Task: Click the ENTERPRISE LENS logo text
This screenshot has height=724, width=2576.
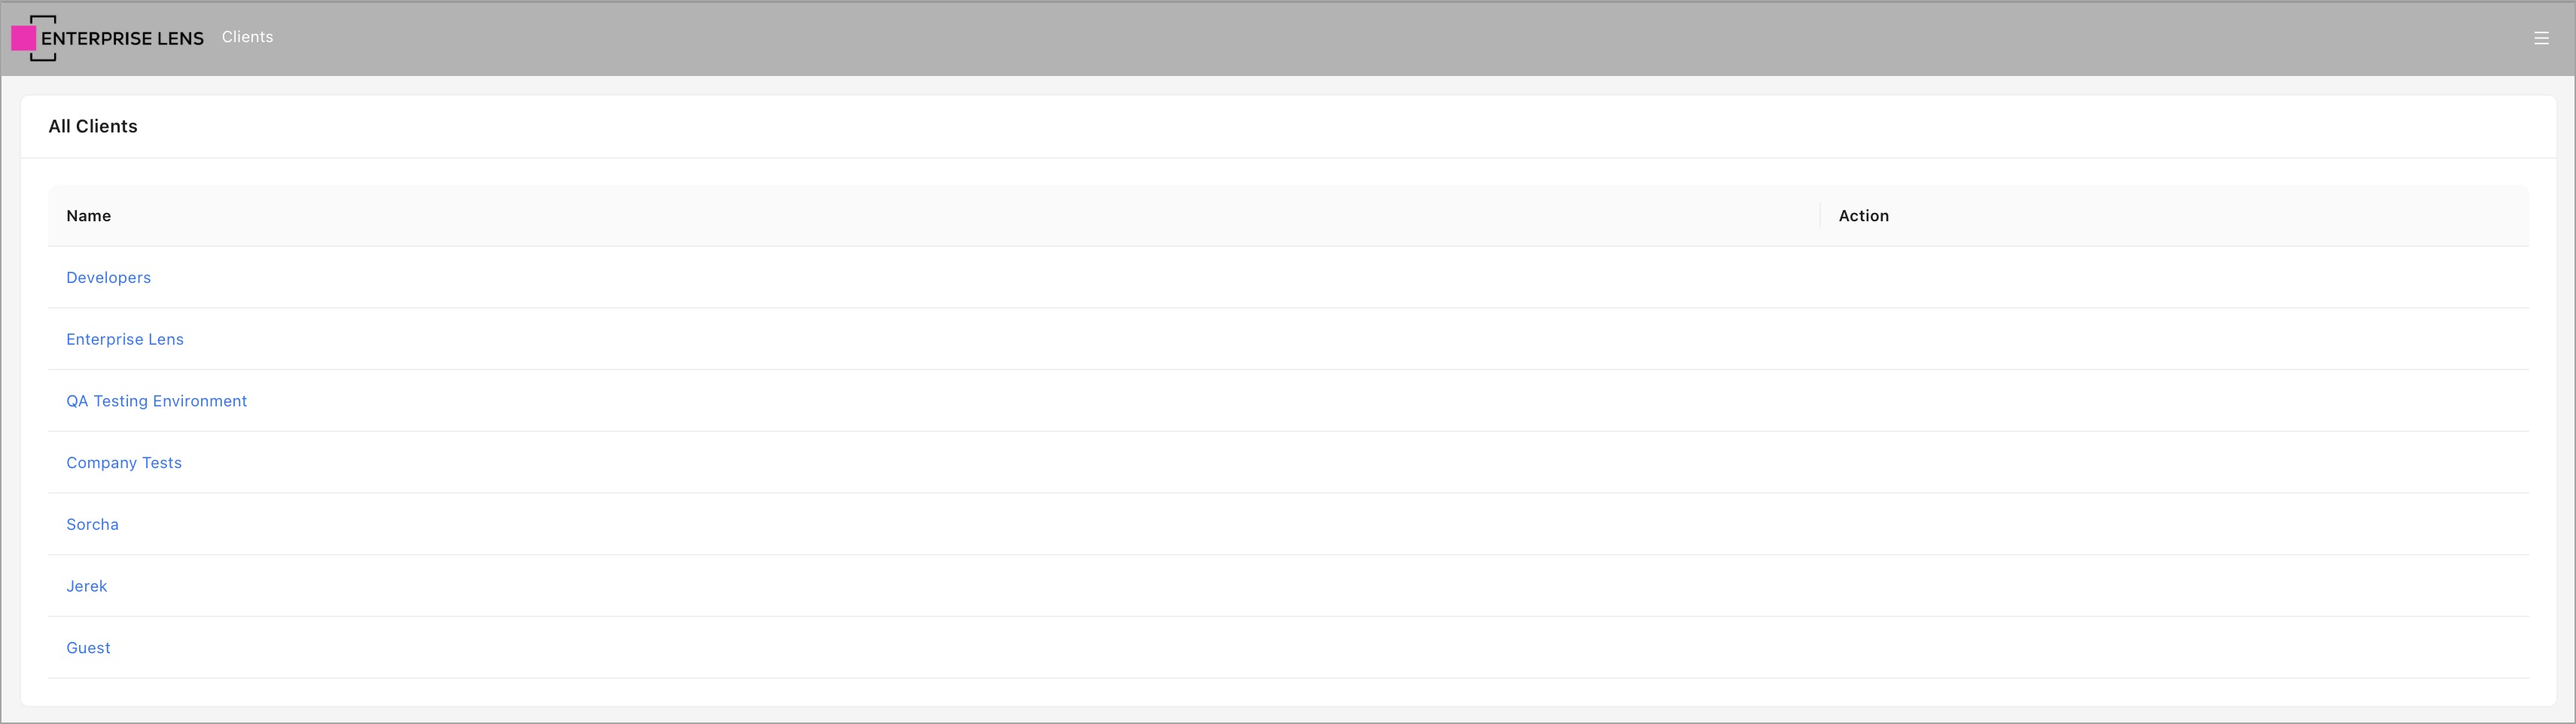Action: click(122, 38)
